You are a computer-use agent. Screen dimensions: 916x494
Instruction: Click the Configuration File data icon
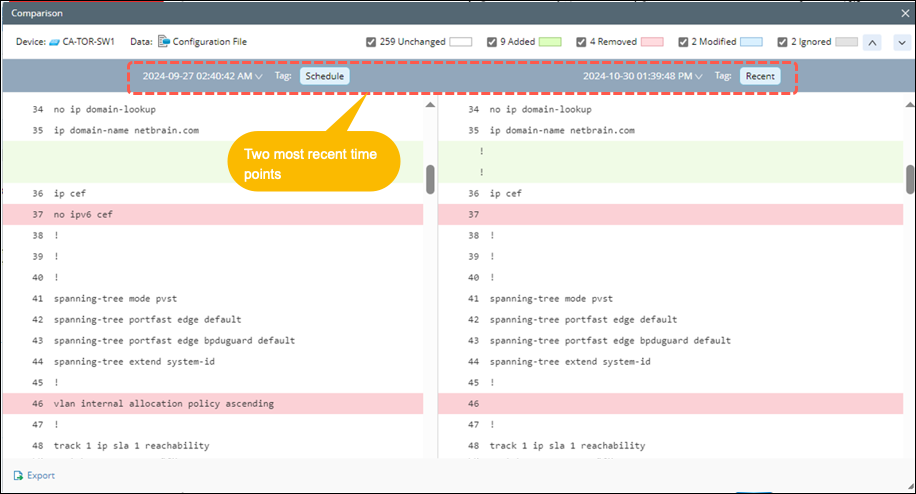point(164,42)
